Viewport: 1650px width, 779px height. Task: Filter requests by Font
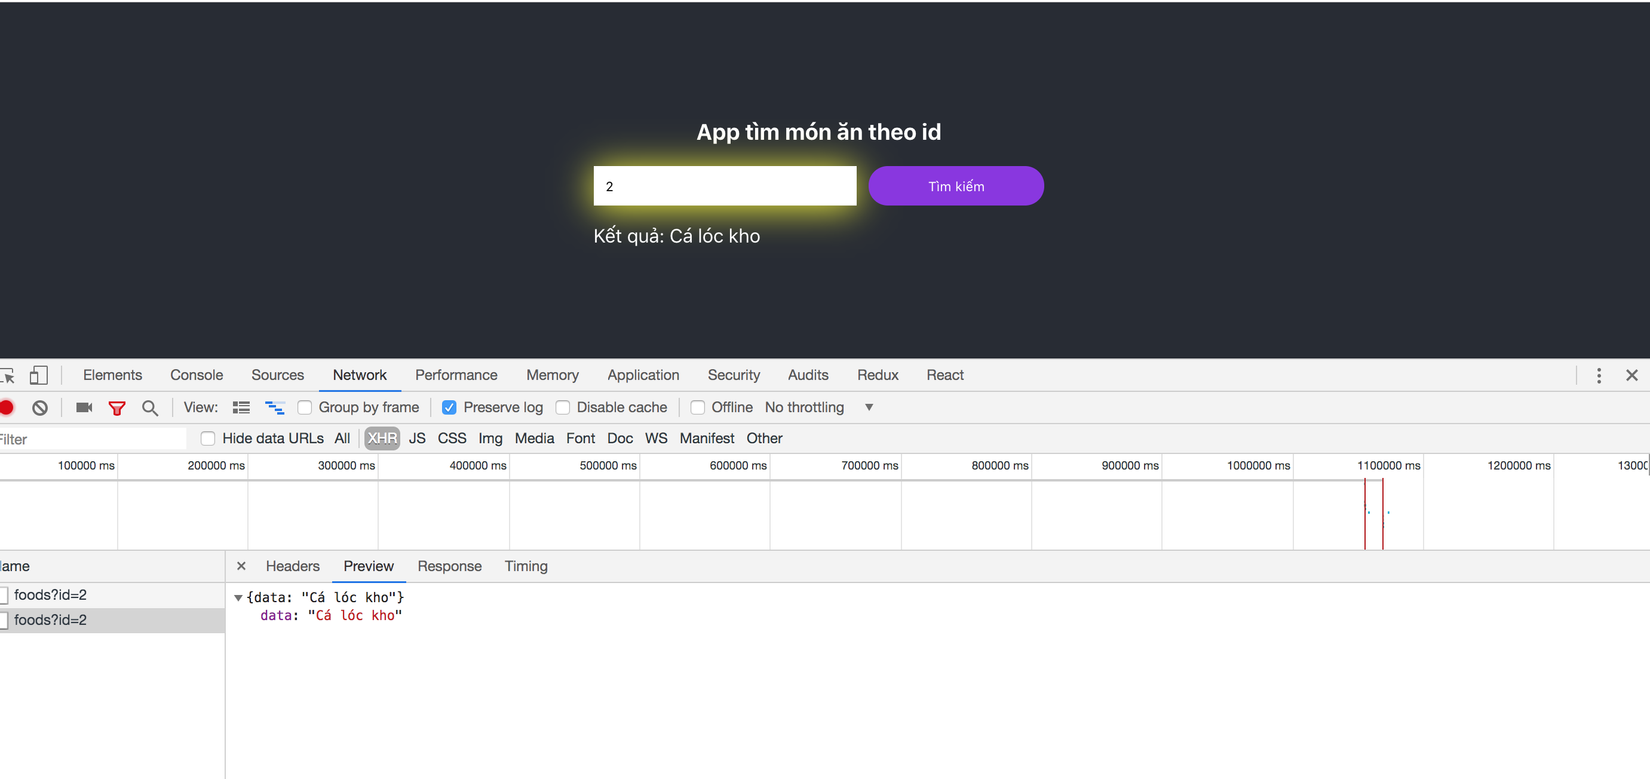(580, 439)
